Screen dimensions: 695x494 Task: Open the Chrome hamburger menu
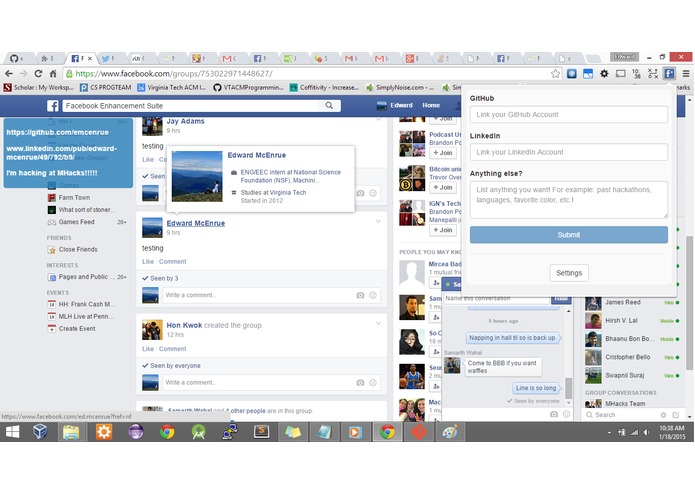click(686, 74)
